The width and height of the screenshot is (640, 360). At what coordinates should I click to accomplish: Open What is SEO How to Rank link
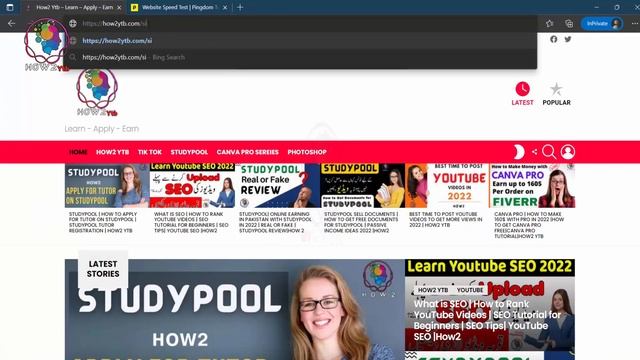coord(191,222)
